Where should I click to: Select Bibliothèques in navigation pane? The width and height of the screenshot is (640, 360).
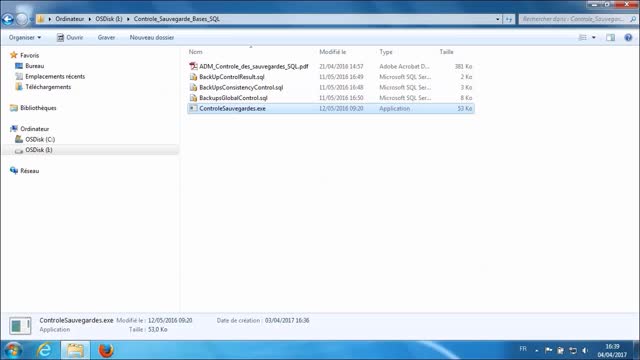(38, 108)
